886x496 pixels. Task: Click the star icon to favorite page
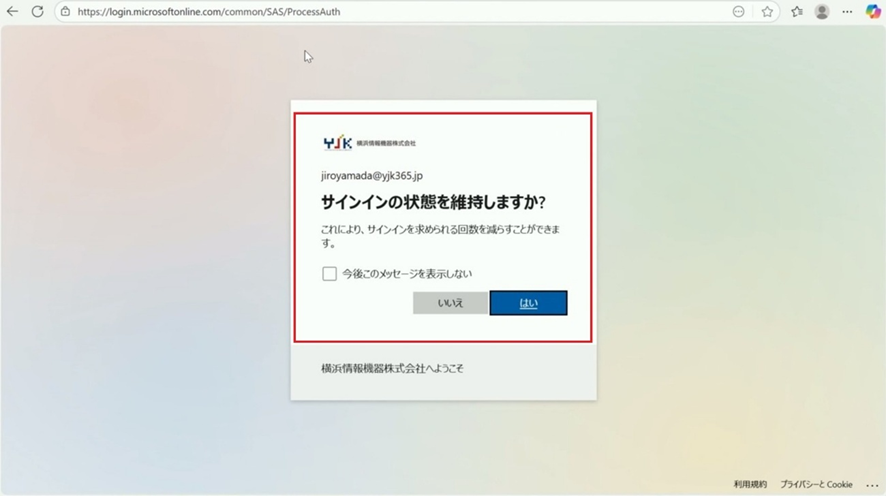tap(767, 12)
